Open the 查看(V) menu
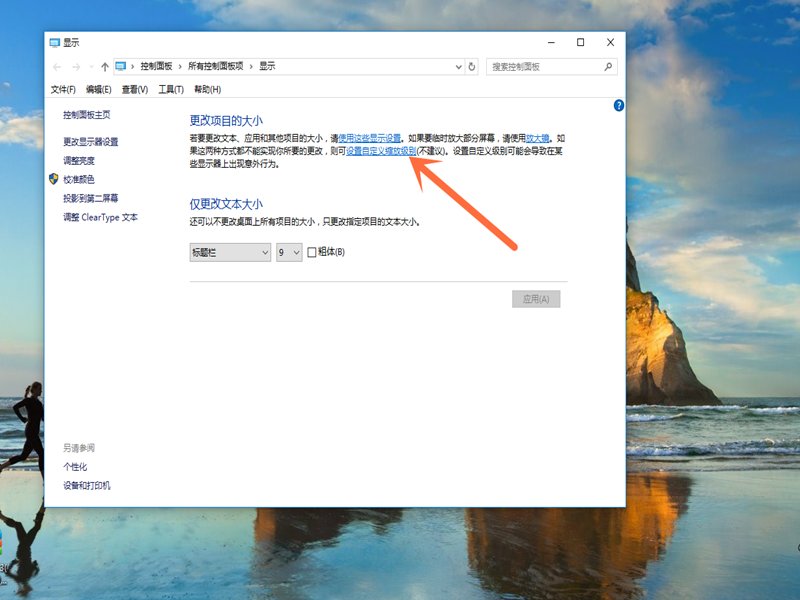Image resolution: width=800 pixels, height=600 pixels. point(135,89)
